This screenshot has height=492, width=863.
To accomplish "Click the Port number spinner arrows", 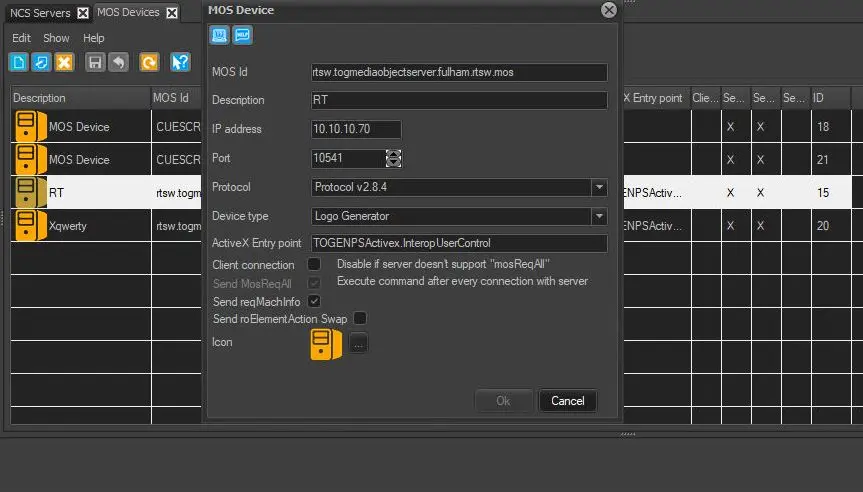I will click(x=393, y=158).
